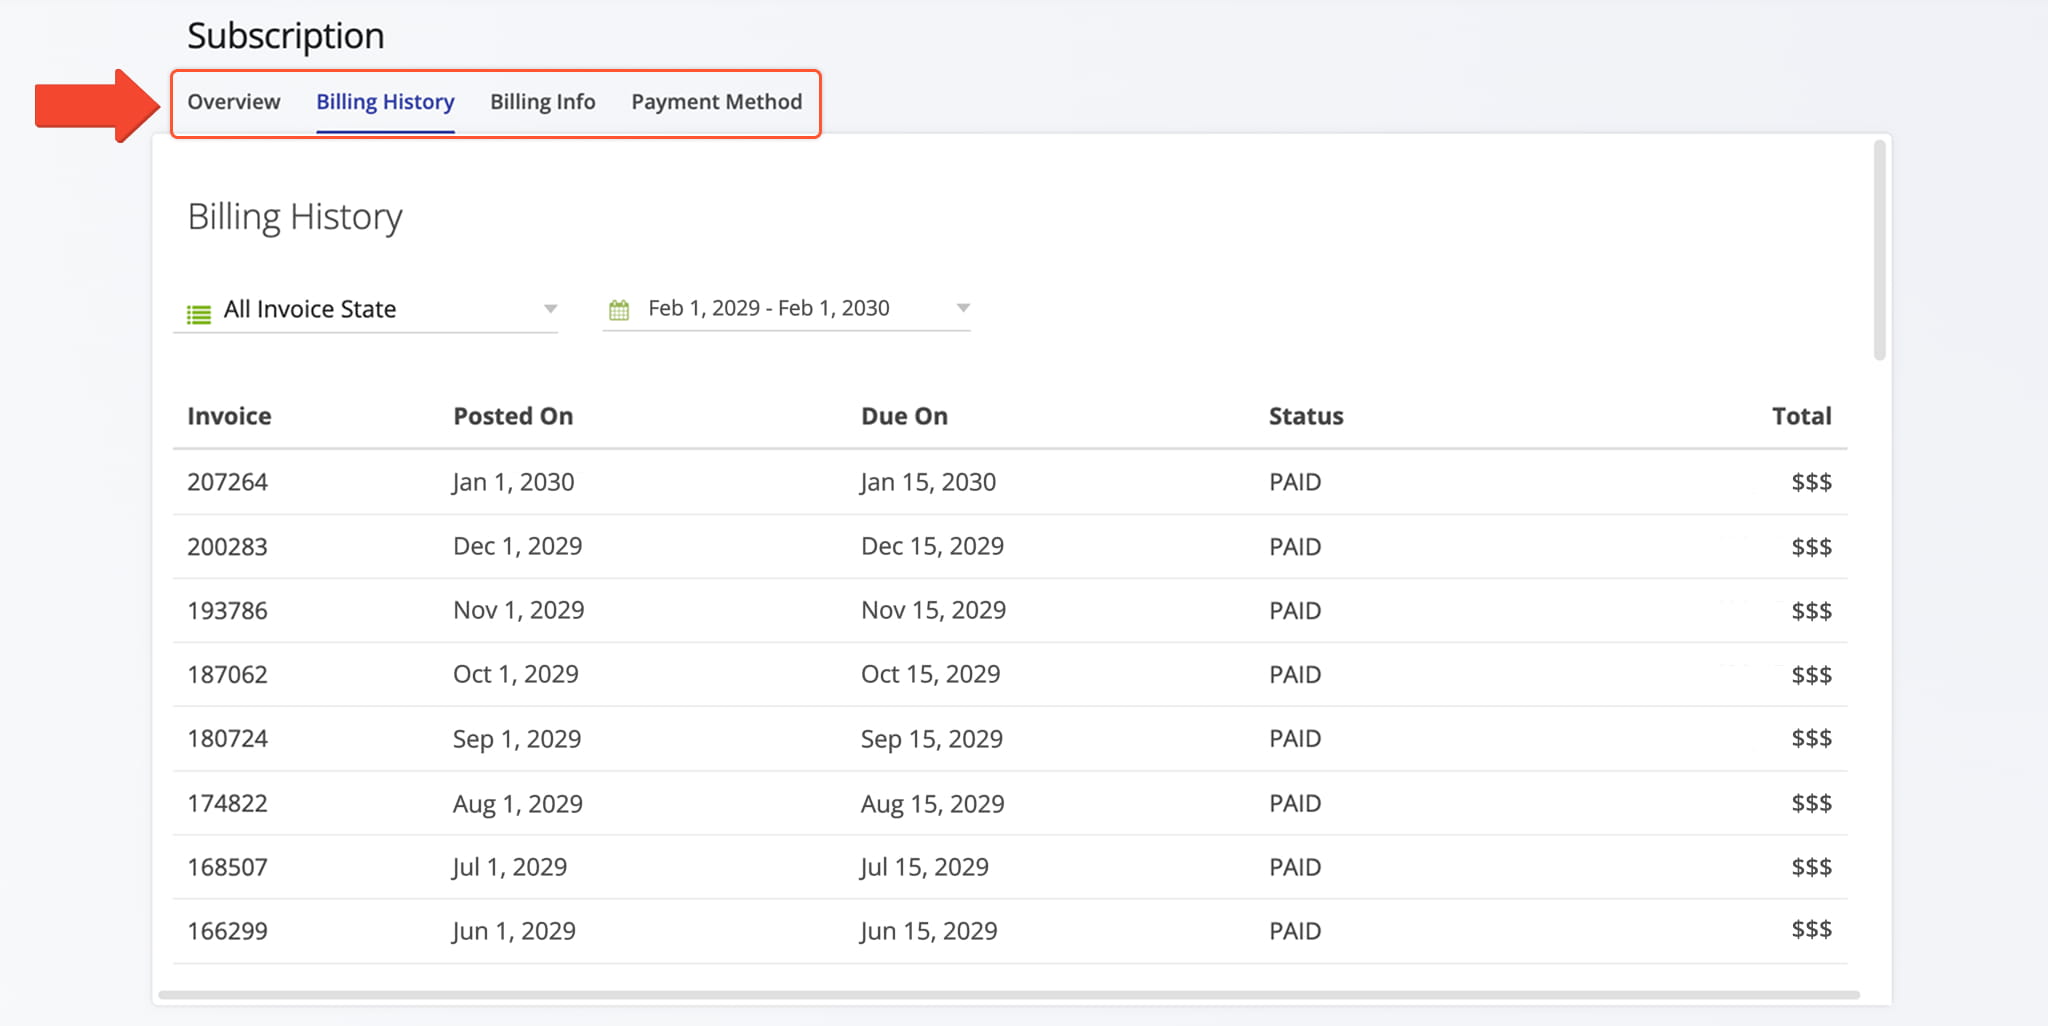
Task: Click the vertical scrollbar of billing panel
Action: 1879,250
